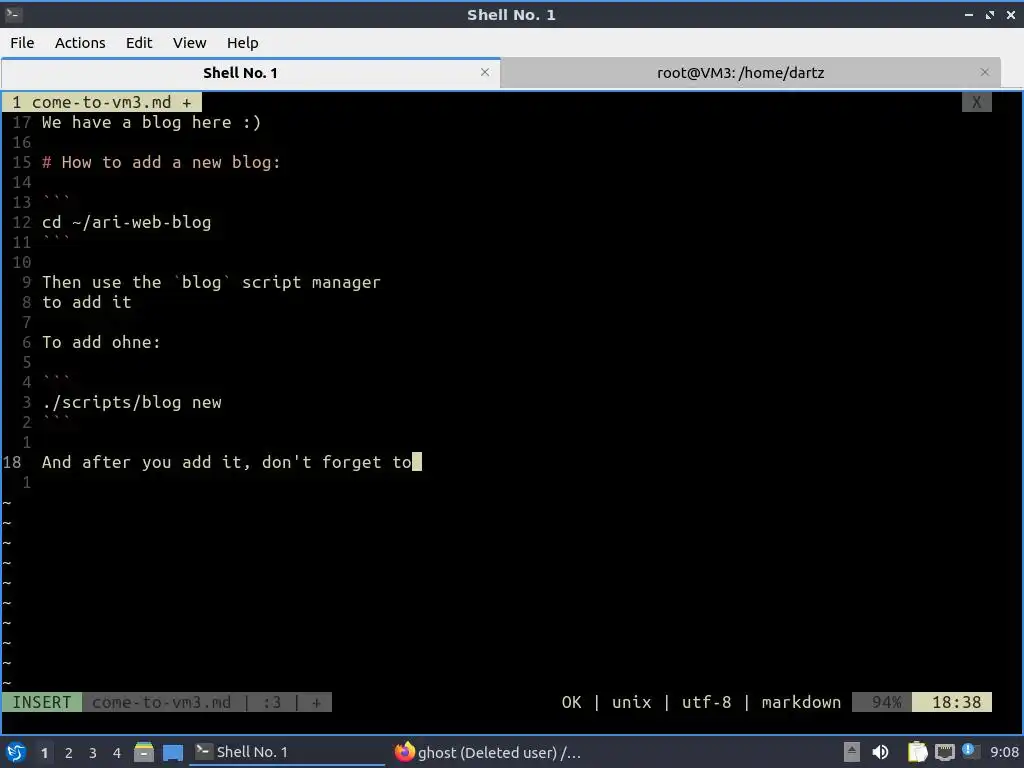Click the network connection tray icon
The image size is (1024, 768).
tap(944, 753)
